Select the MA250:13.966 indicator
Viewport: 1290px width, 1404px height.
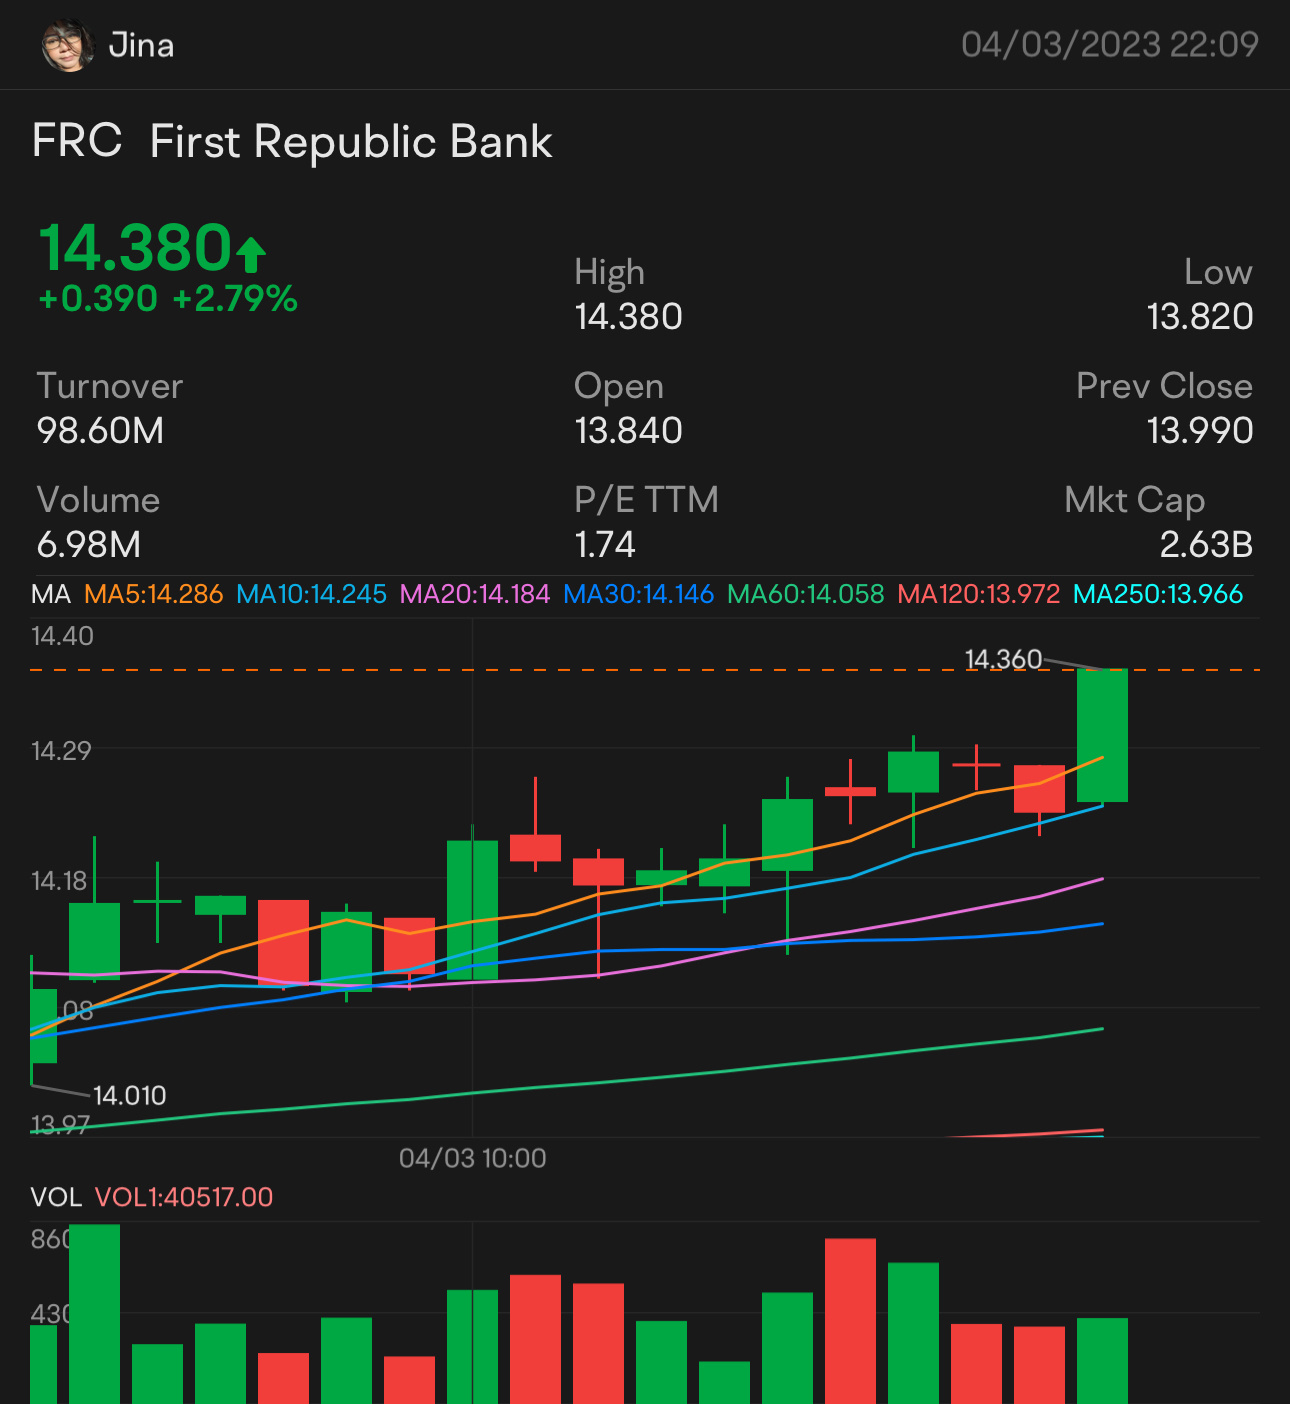tap(1158, 595)
